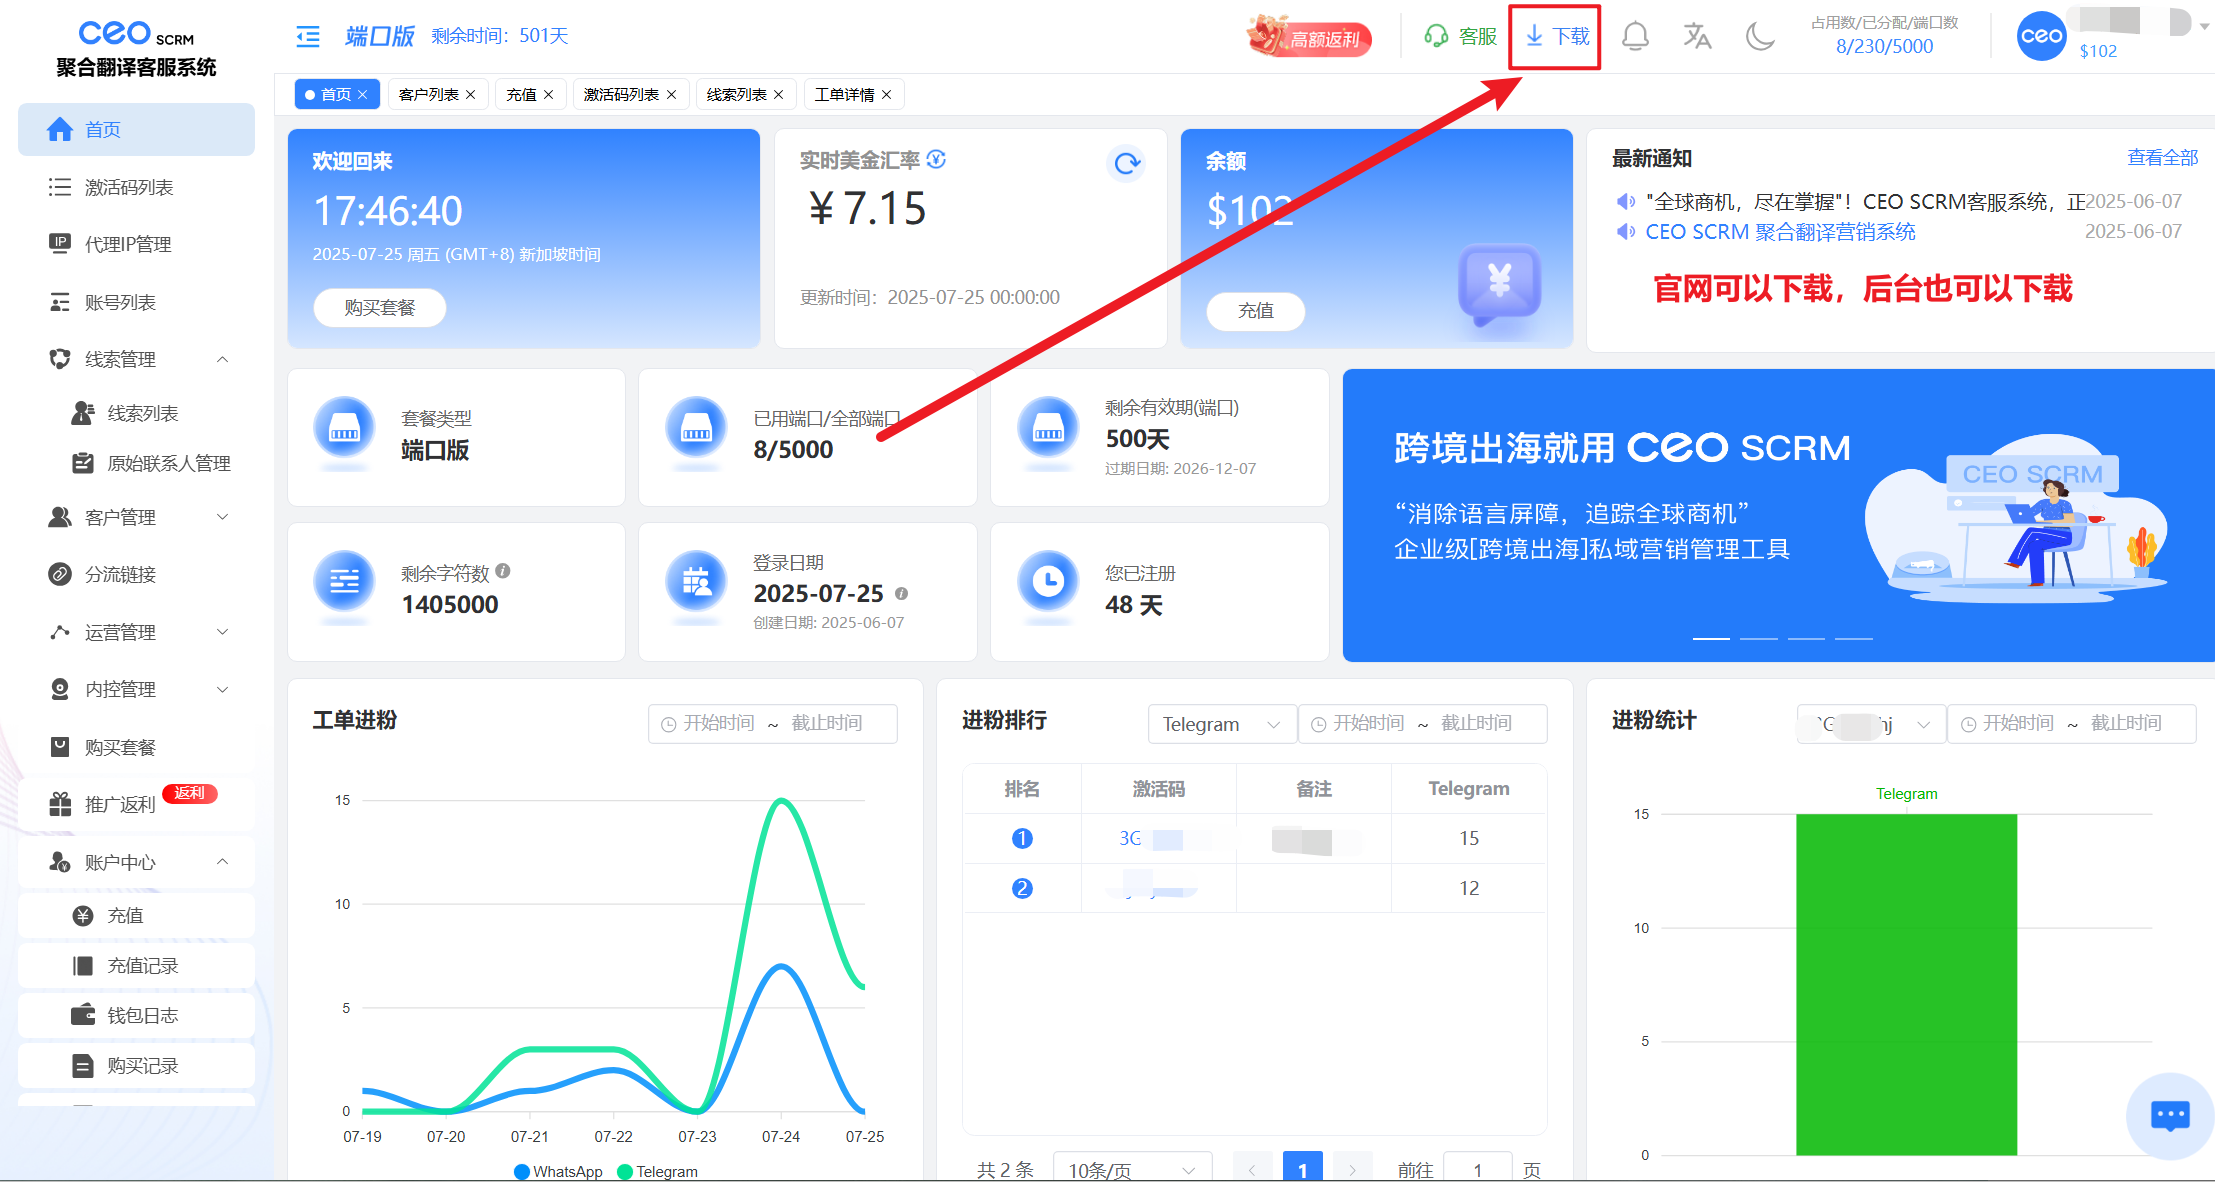Refresh the real-time exchange rate
Viewport: 2215px width, 1182px height.
pos(1127,163)
